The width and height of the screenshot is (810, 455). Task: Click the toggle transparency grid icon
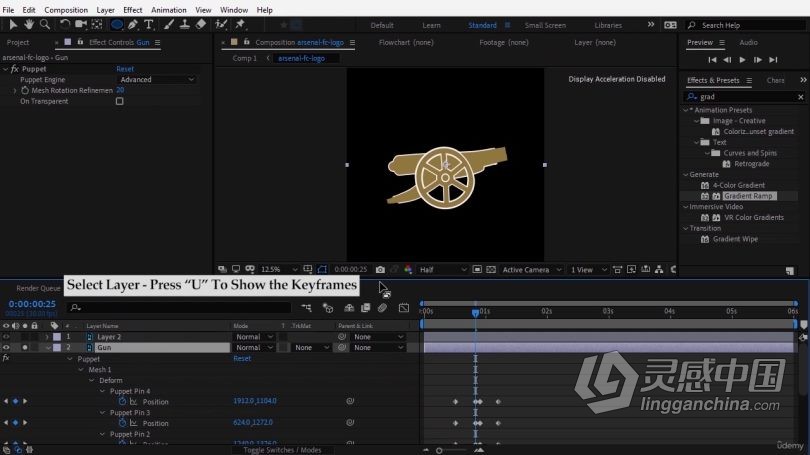(x=491, y=270)
